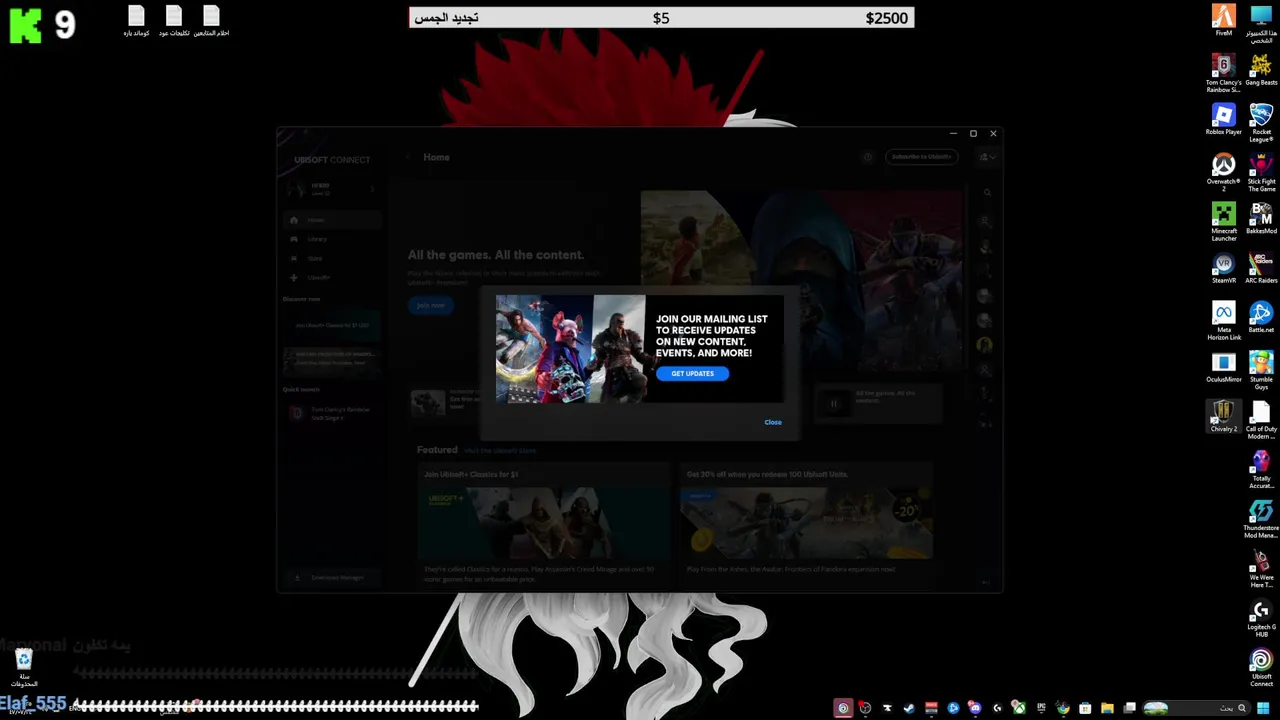The image size is (1280, 720).
Task: Click the taskbar search box
Action: click(1198, 708)
